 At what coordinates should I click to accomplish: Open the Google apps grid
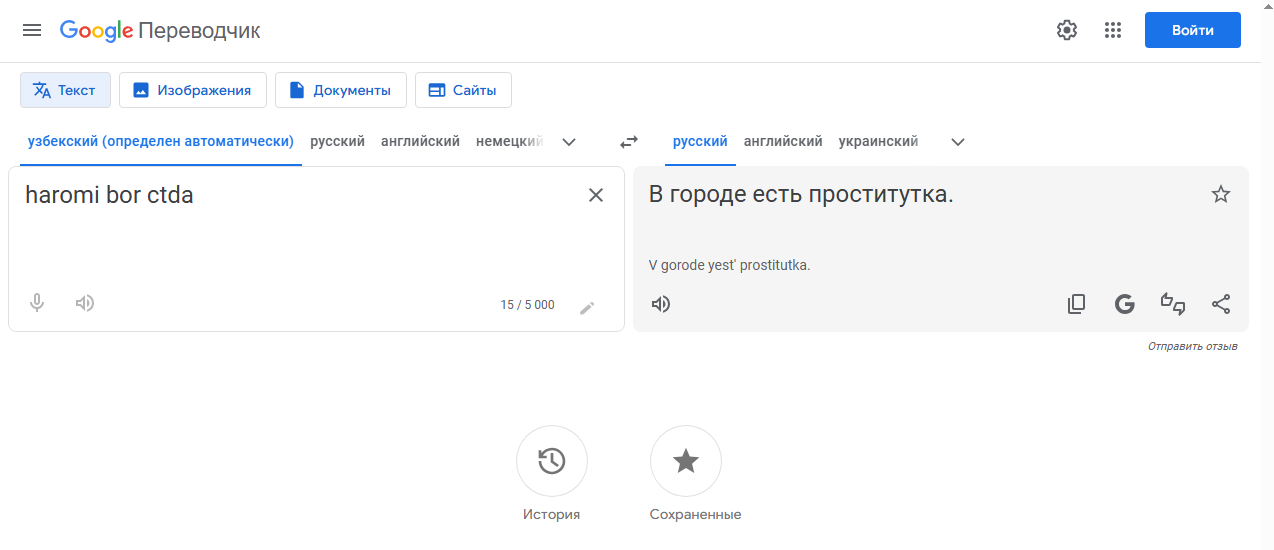(x=1113, y=30)
